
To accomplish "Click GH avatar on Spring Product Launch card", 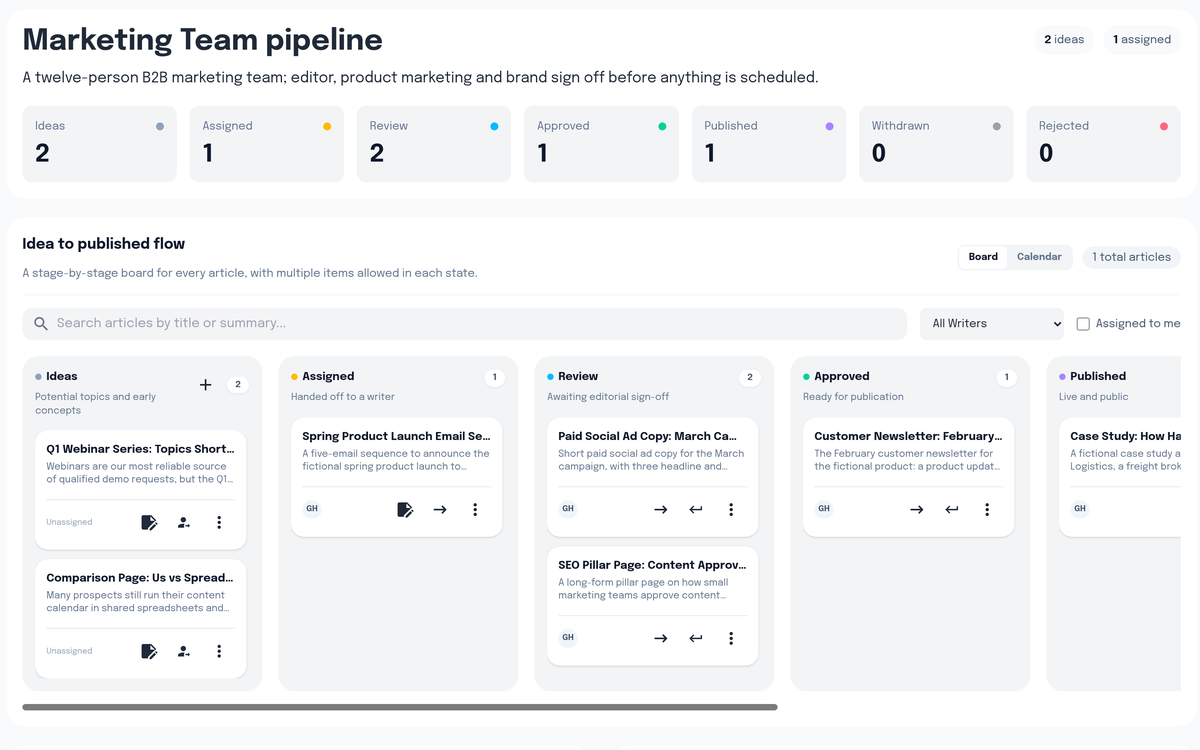I will (312, 509).
